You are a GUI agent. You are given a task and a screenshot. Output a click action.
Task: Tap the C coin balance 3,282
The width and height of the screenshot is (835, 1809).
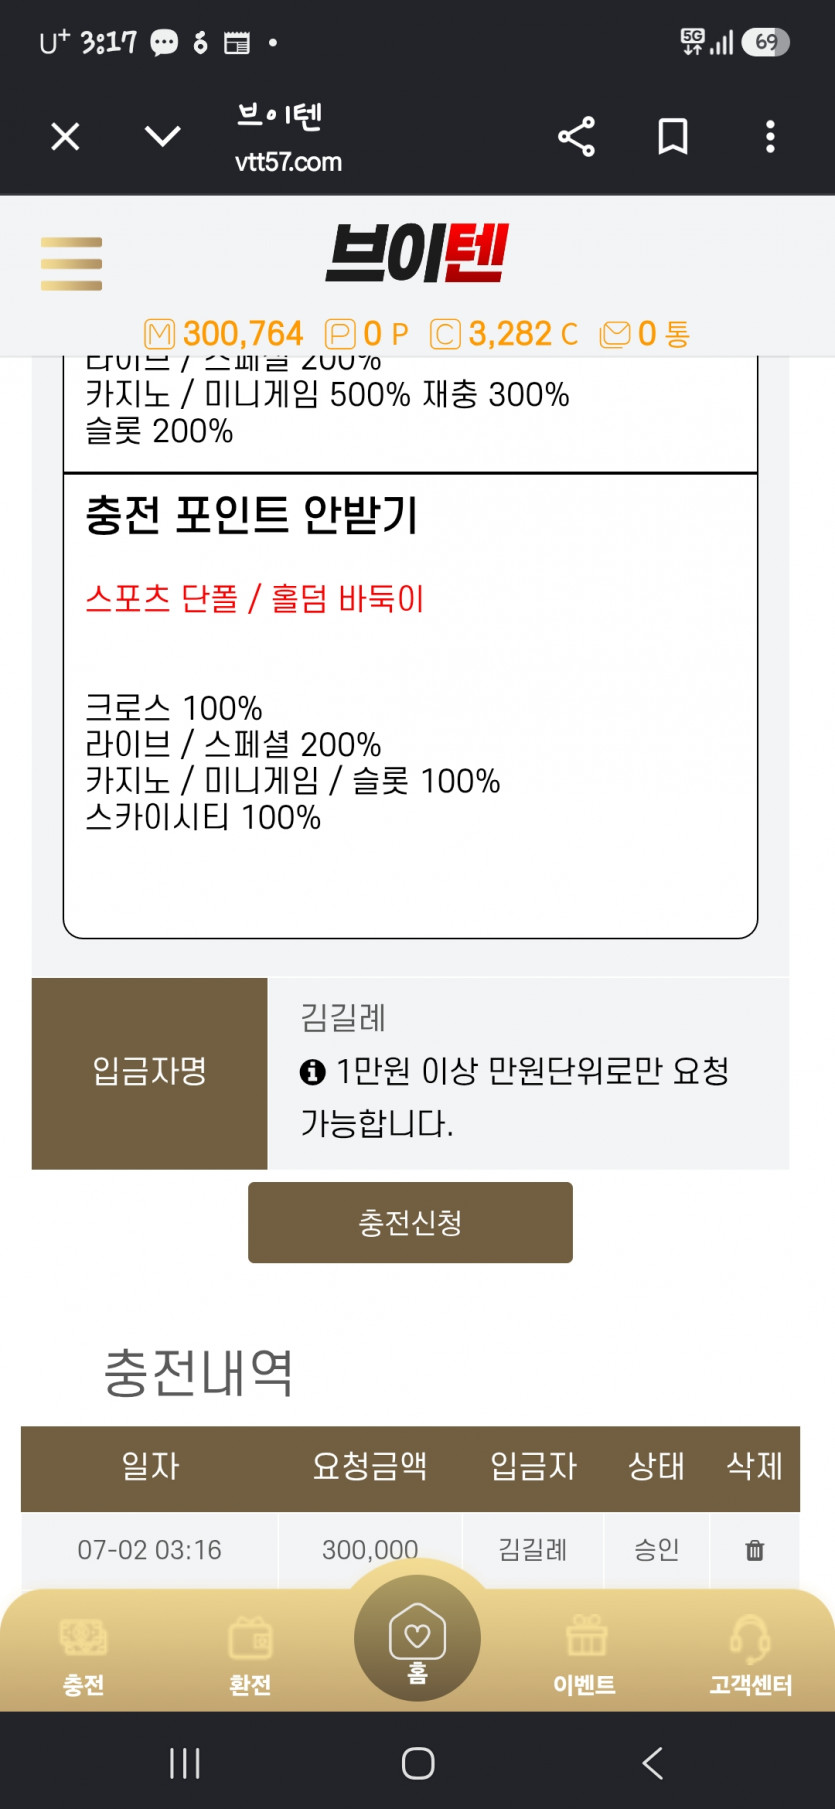point(504,334)
